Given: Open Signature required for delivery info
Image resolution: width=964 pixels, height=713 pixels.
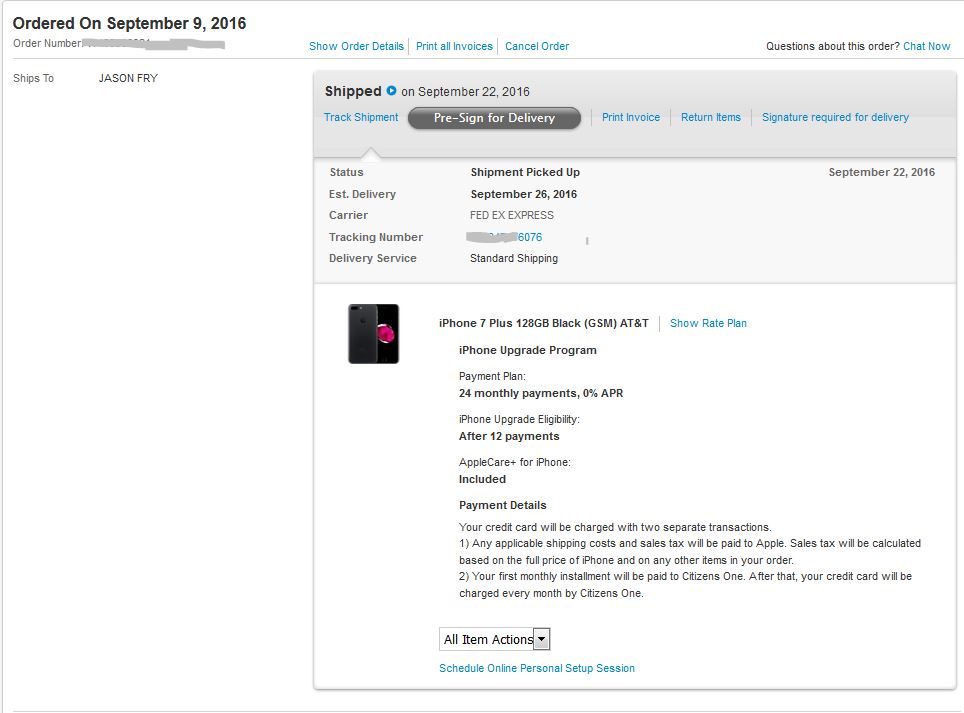Looking at the screenshot, I should 835,117.
